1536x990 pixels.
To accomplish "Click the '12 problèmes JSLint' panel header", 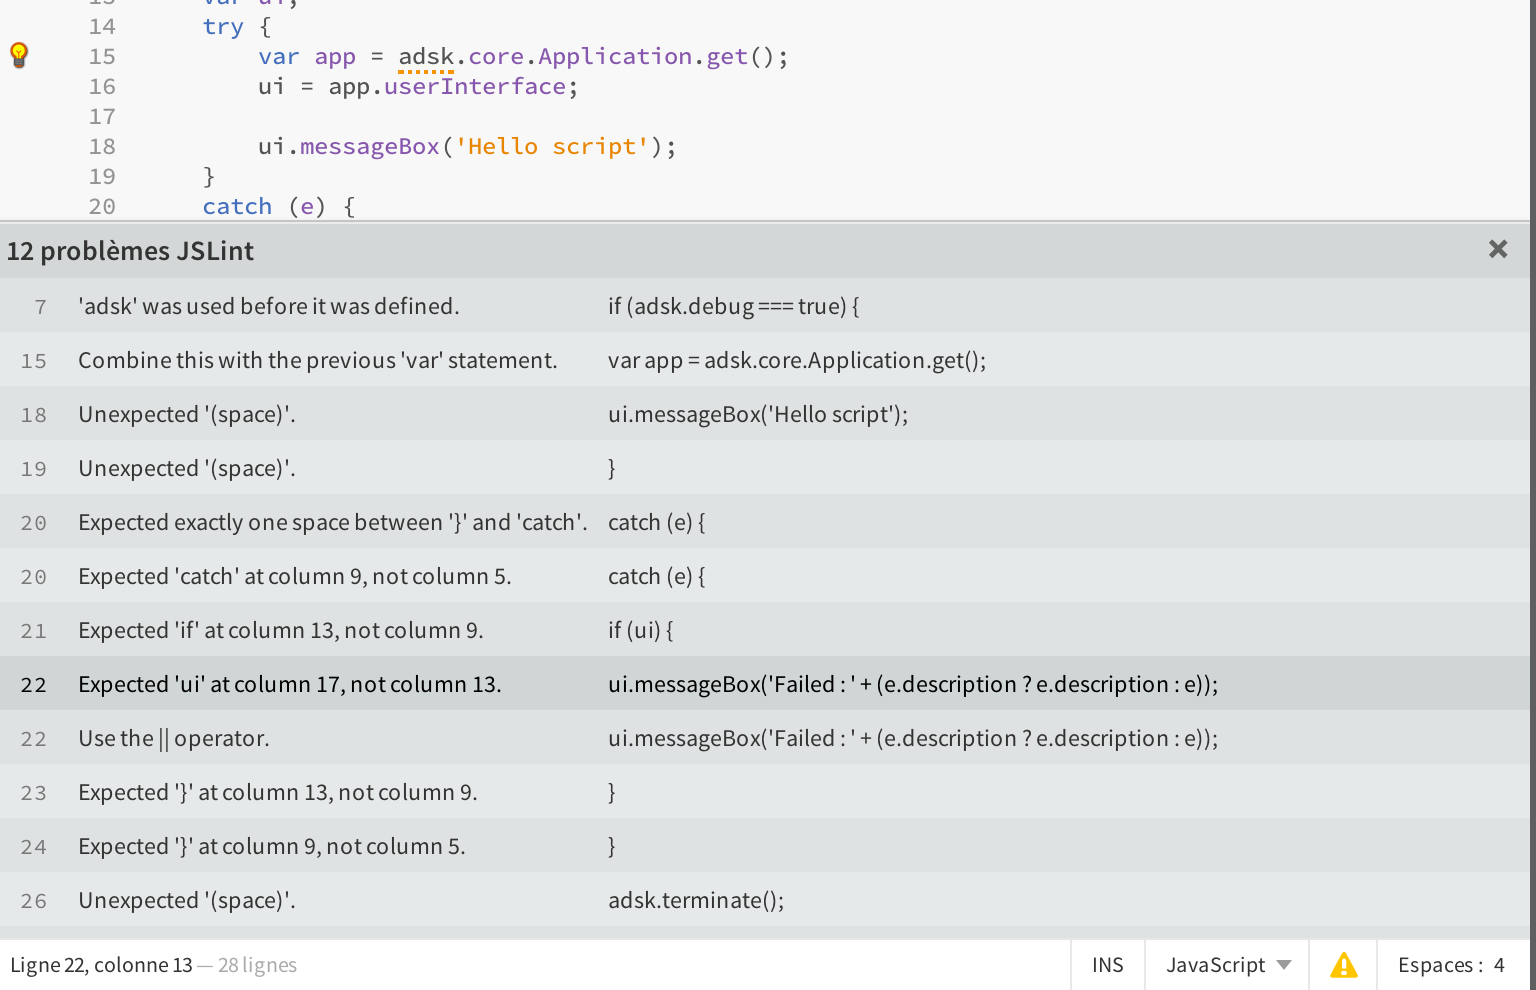I will click(x=130, y=251).
